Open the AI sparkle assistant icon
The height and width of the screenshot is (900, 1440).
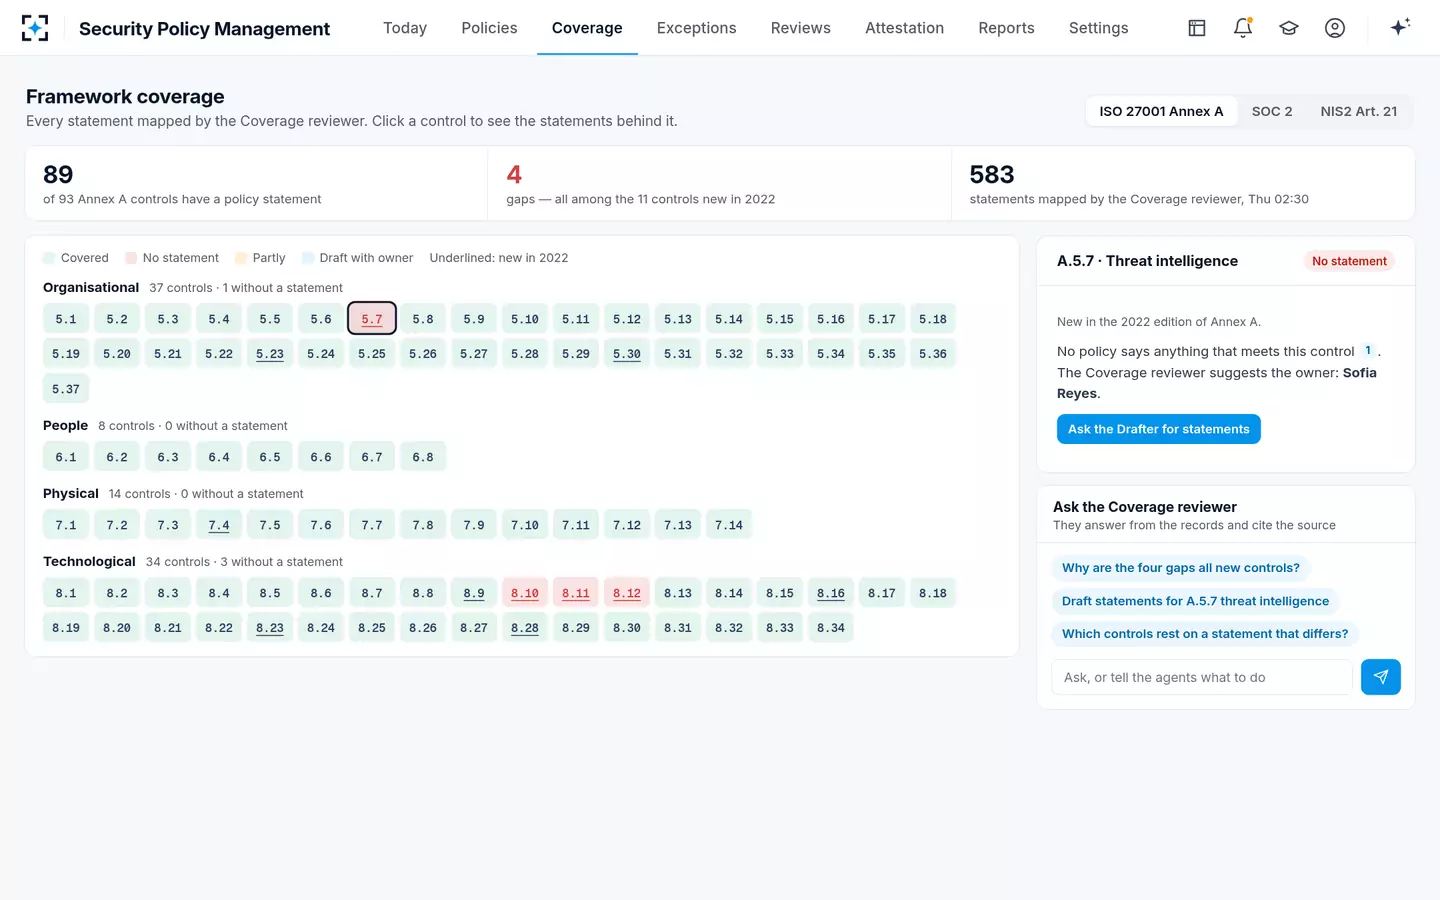pyautogui.click(x=1400, y=27)
